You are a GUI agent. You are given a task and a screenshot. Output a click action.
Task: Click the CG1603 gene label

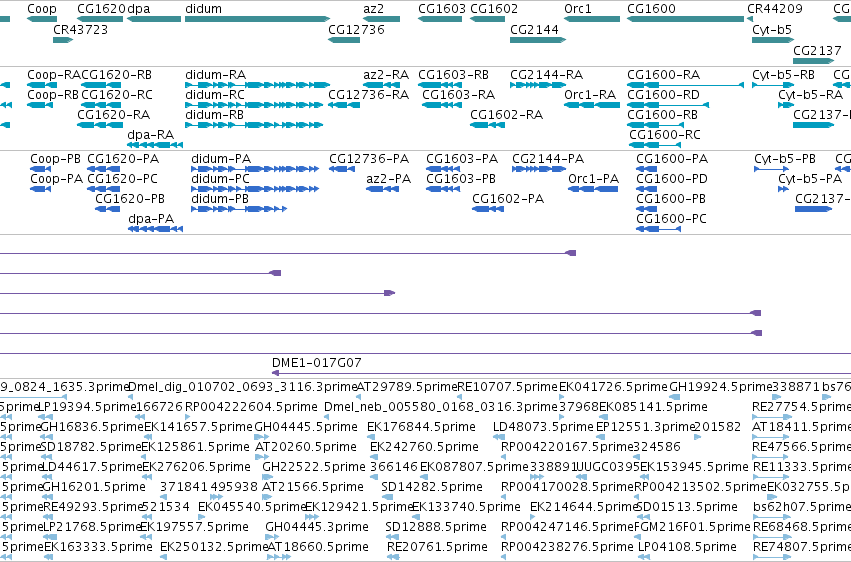click(x=442, y=9)
